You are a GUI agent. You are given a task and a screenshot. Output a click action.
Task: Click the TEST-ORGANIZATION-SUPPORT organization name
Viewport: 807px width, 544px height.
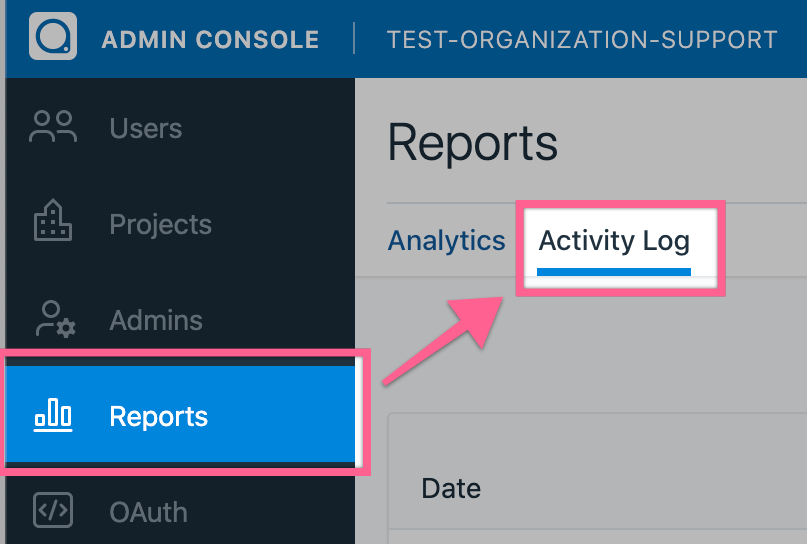(x=582, y=40)
